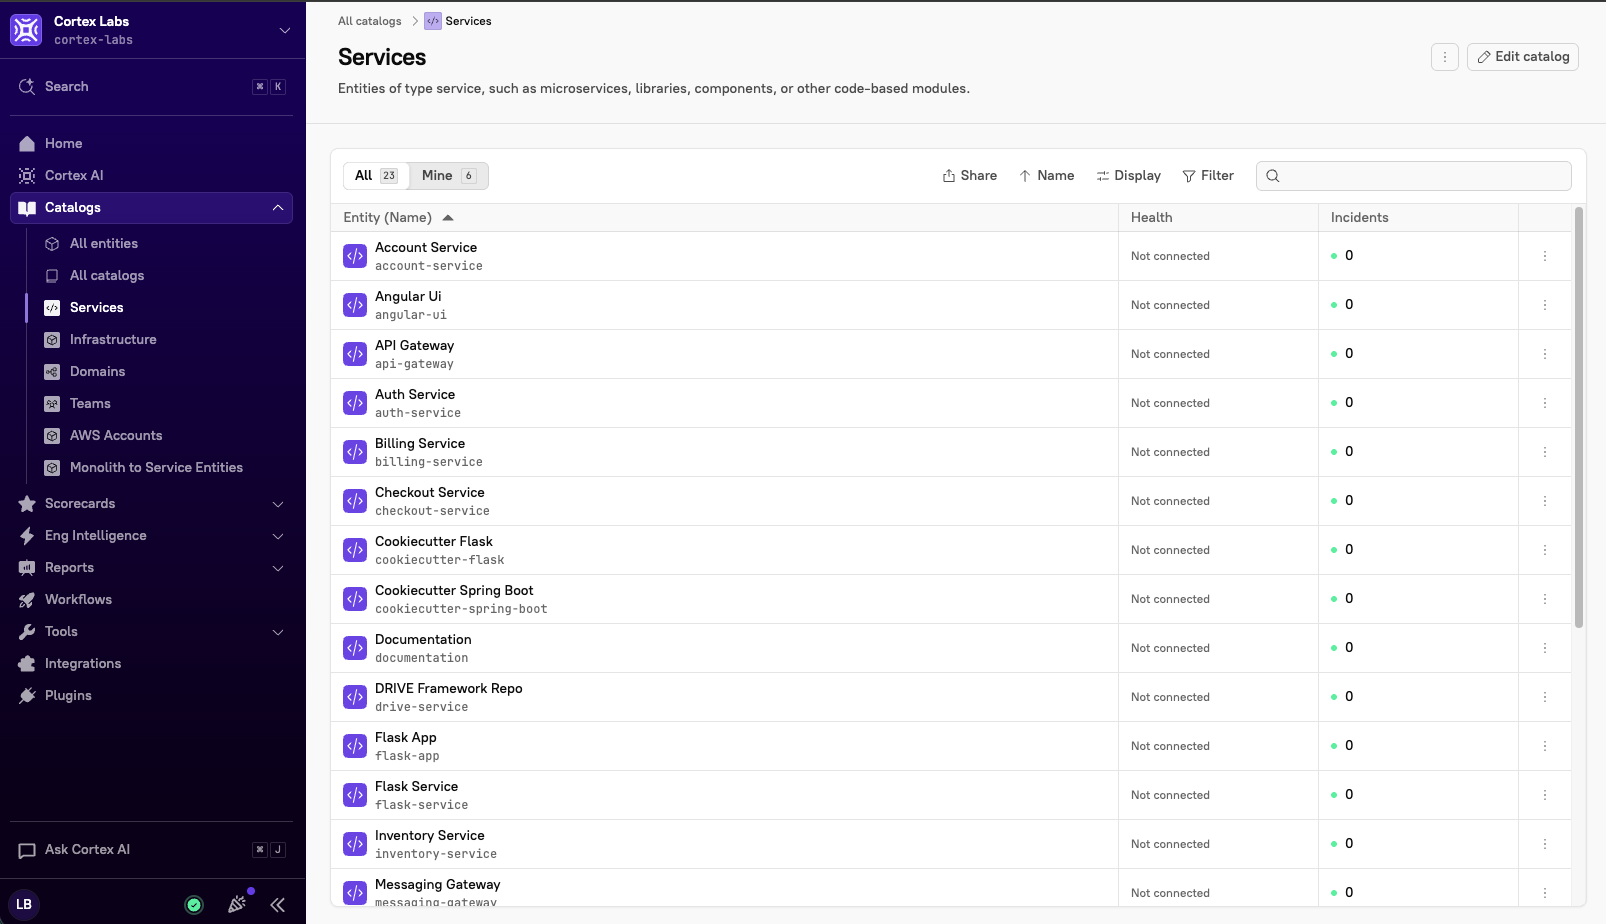Switch to the Mine tab

(x=448, y=175)
